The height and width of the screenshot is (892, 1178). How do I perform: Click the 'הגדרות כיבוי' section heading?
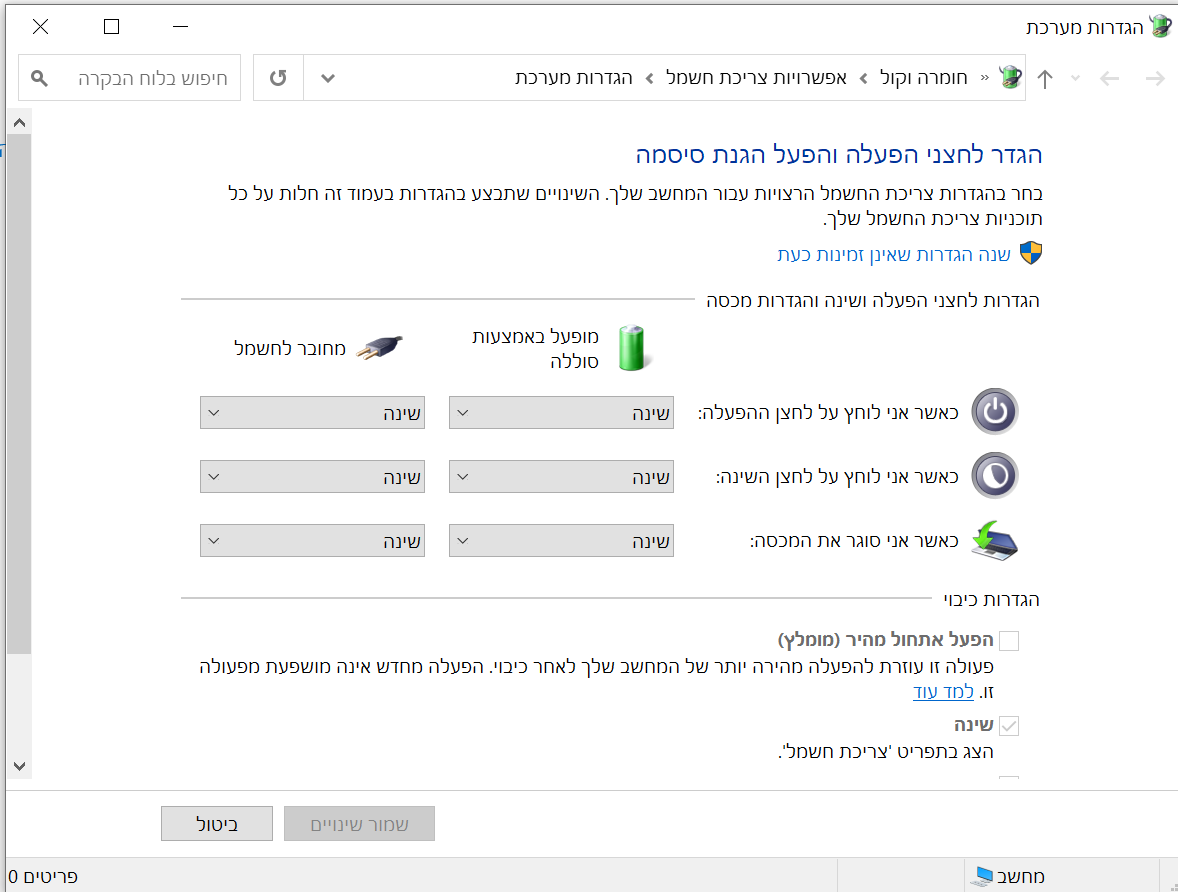click(x=992, y=599)
